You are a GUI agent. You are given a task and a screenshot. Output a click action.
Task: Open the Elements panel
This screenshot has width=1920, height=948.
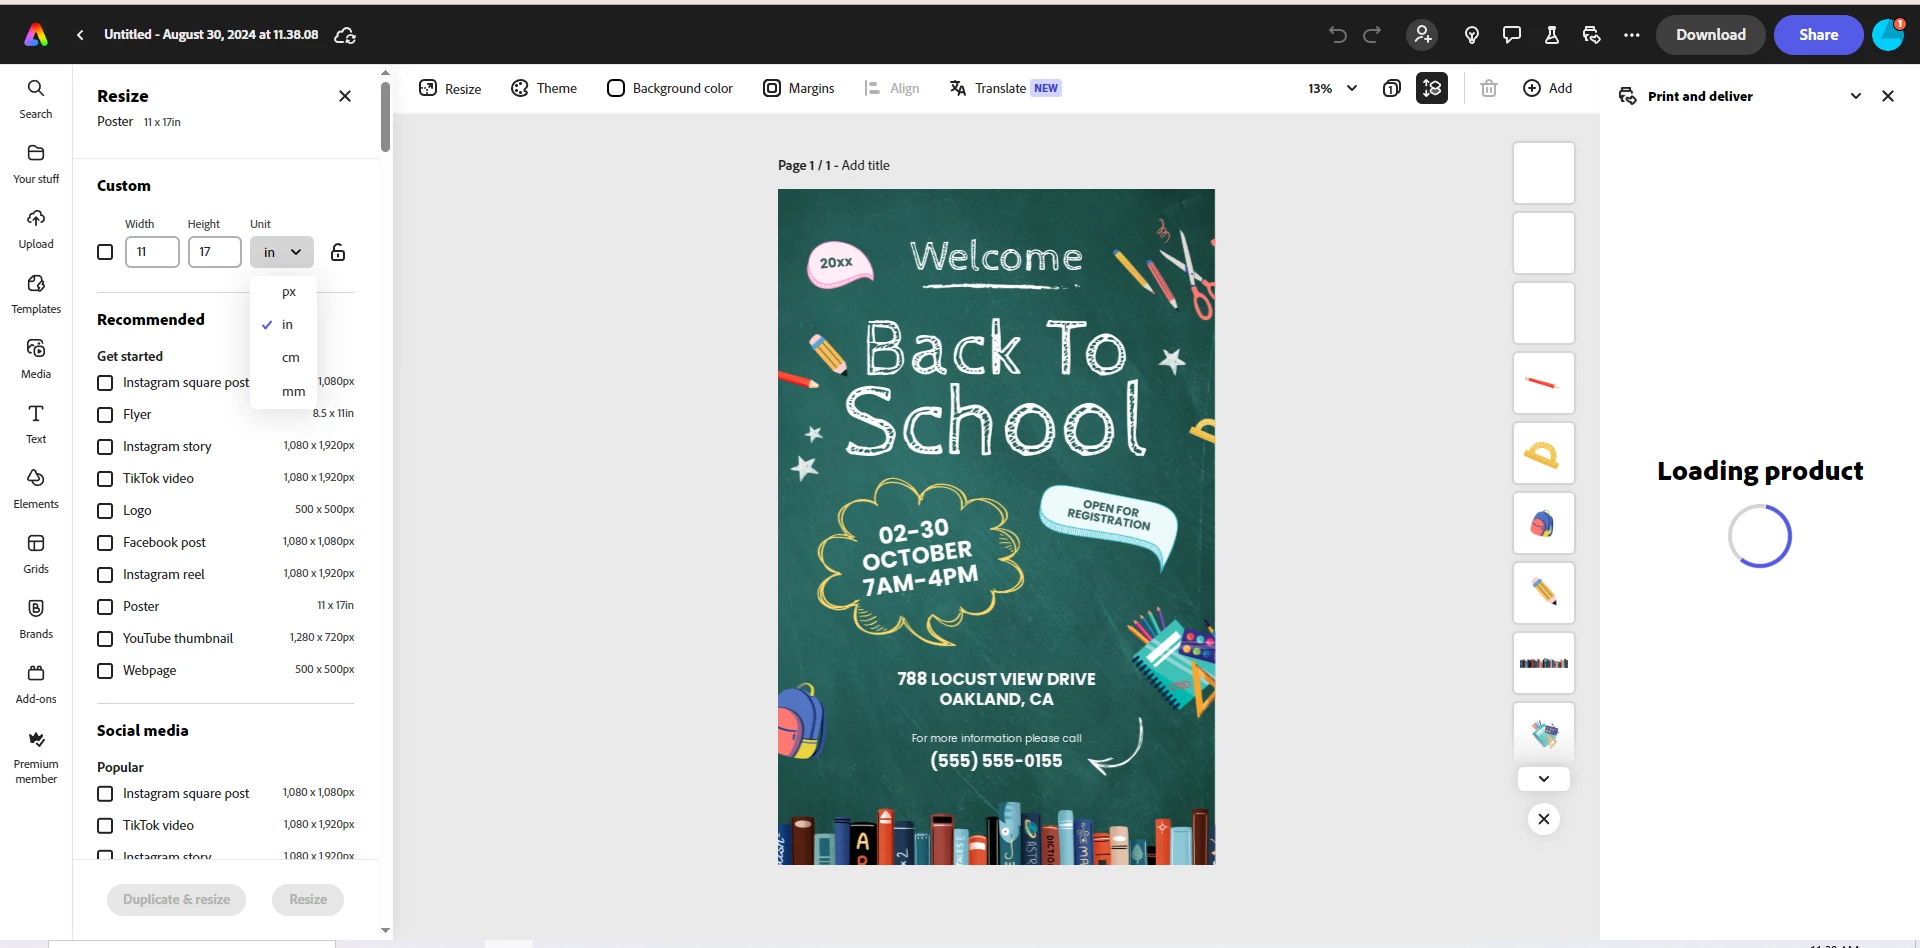click(36, 489)
